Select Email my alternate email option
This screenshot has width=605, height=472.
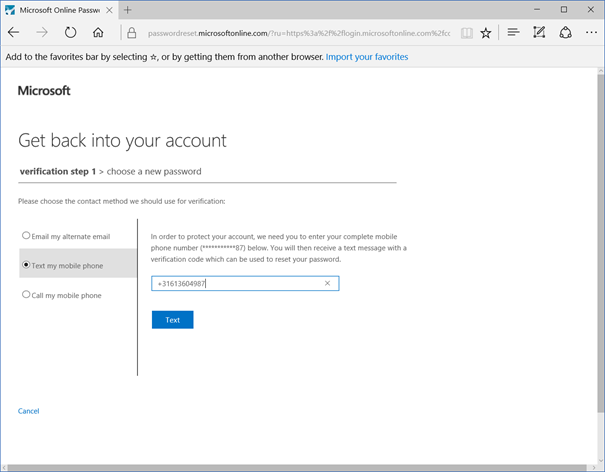pyautogui.click(x=66, y=236)
